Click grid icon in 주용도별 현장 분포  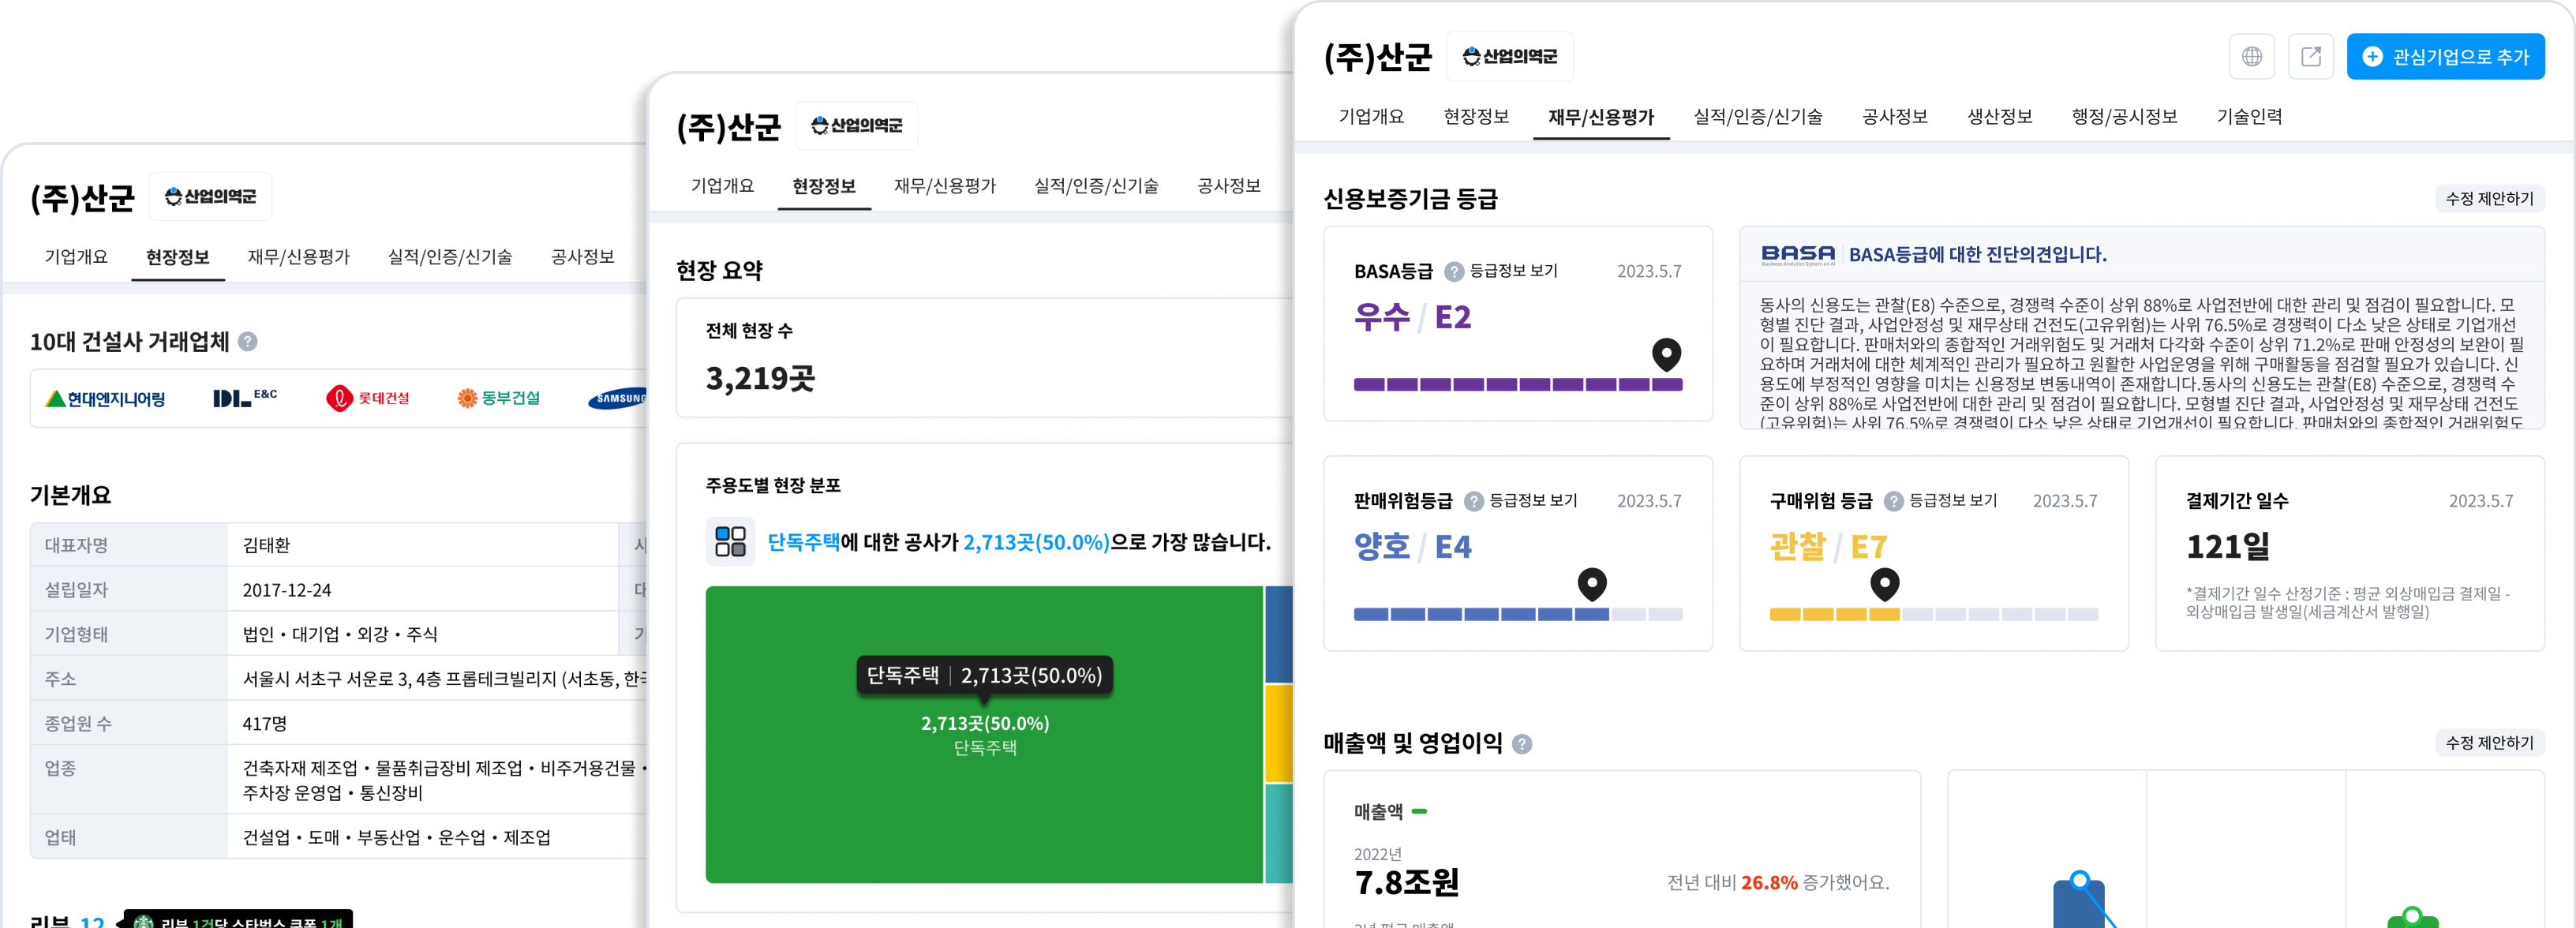(x=730, y=542)
